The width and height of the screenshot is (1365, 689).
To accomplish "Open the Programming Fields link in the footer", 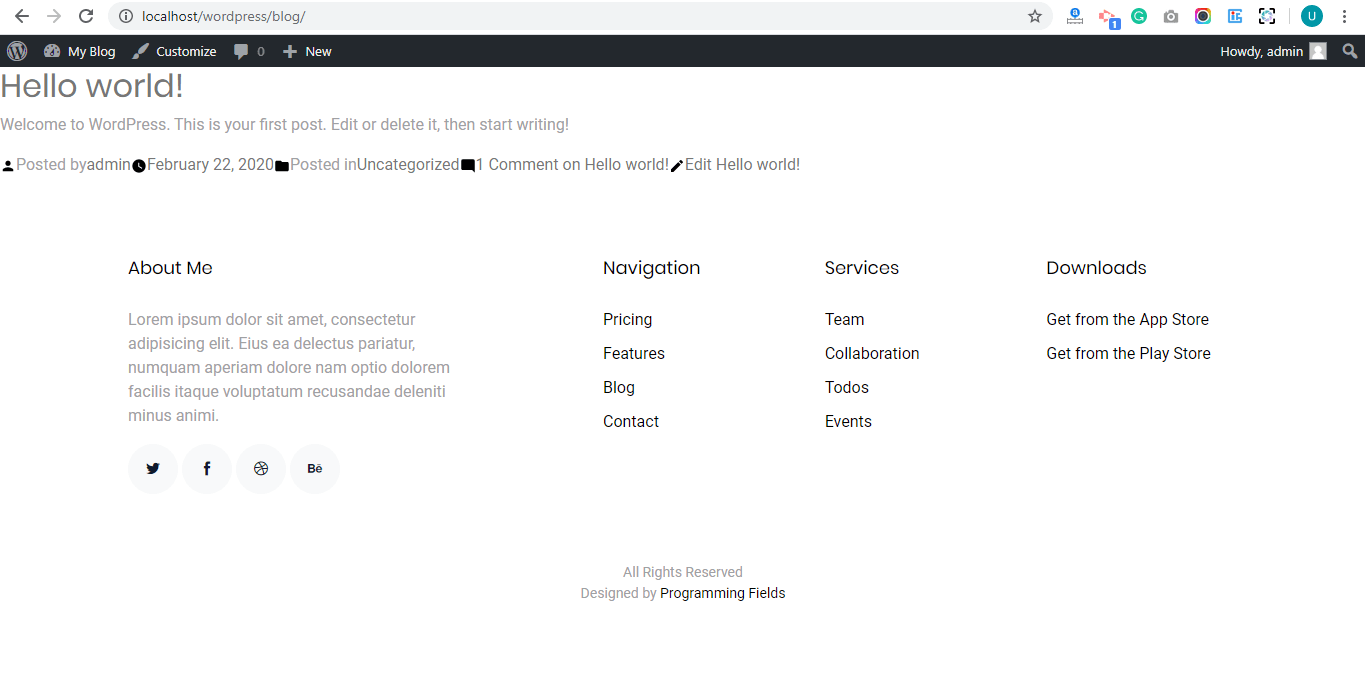I will (x=722, y=592).
